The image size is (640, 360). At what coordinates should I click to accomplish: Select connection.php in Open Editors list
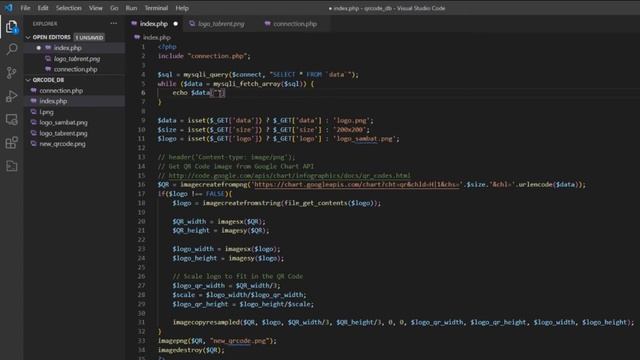tap(76, 69)
